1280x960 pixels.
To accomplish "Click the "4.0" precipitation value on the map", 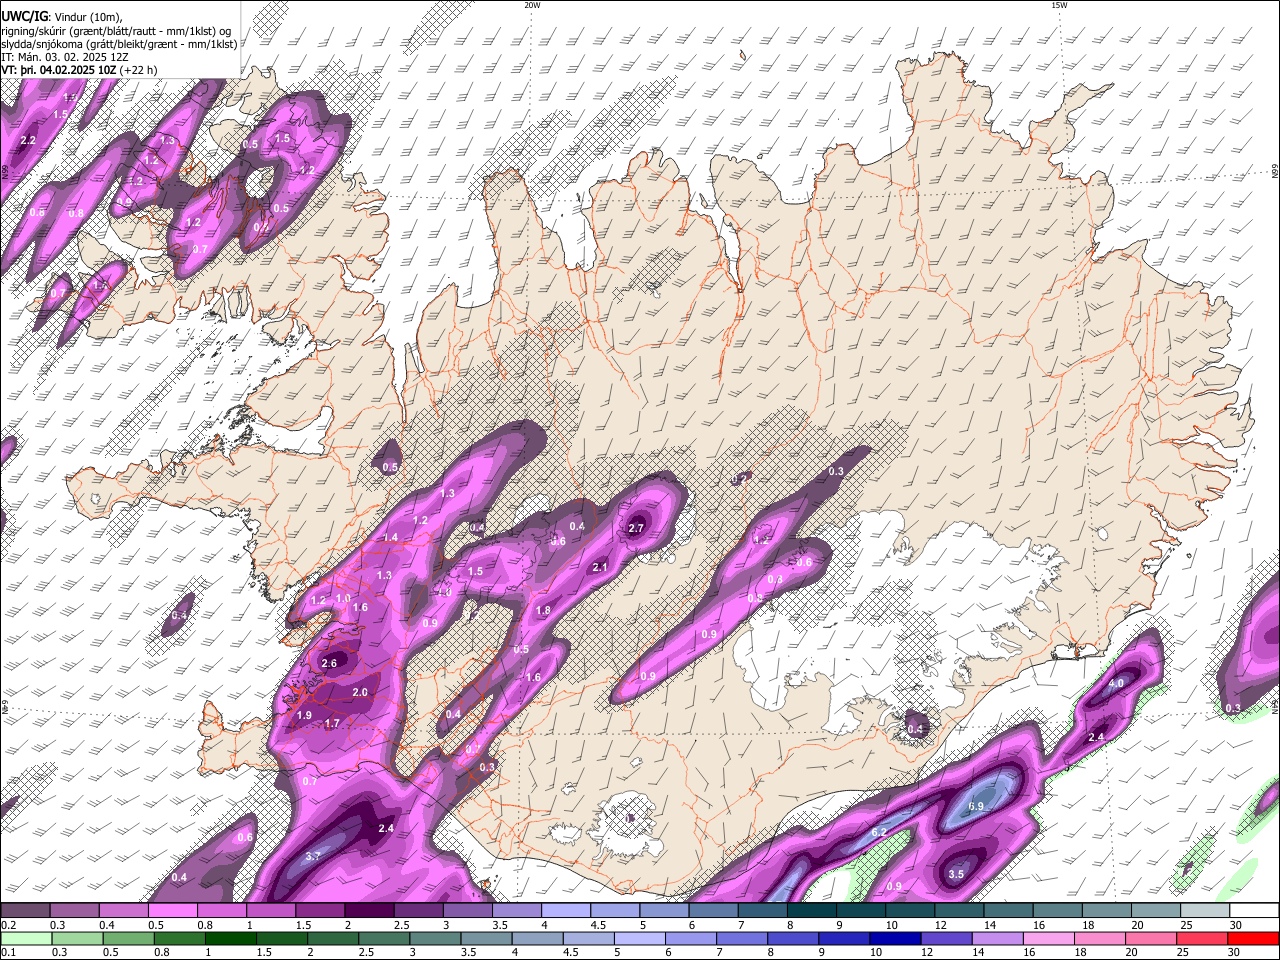I will click(x=1116, y=684).
